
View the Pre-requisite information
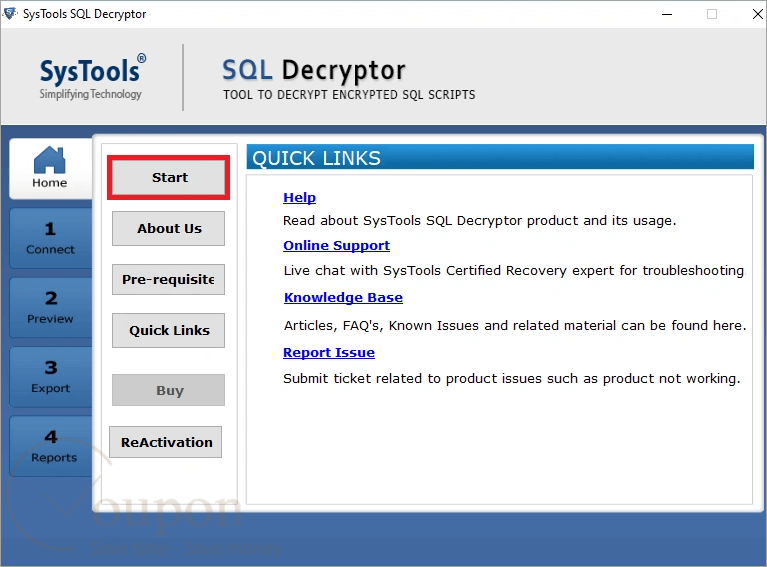169,279
